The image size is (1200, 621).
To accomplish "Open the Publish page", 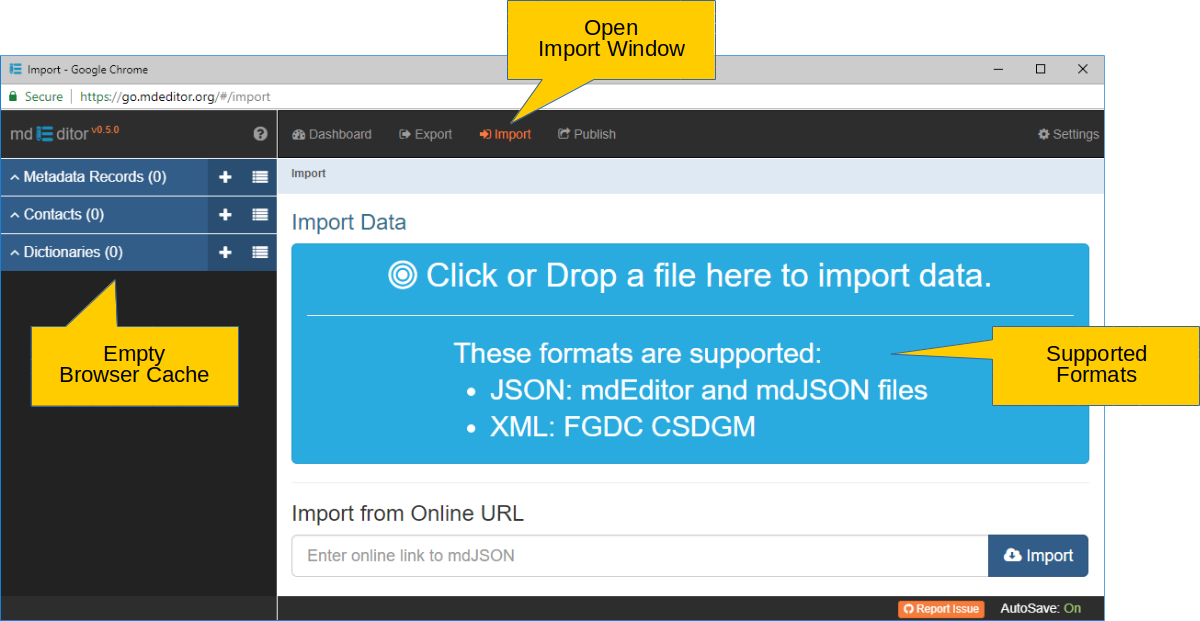I will [587, 134].
